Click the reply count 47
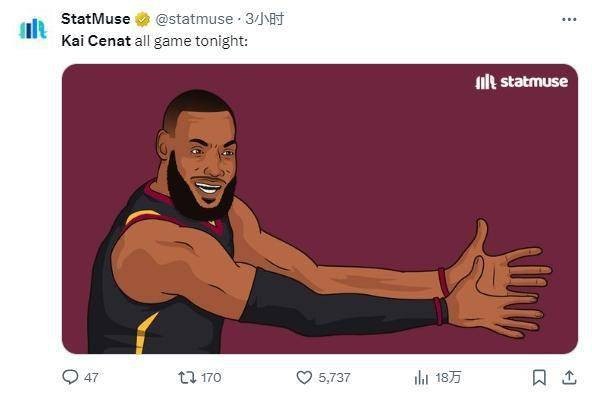 point(91,377)
